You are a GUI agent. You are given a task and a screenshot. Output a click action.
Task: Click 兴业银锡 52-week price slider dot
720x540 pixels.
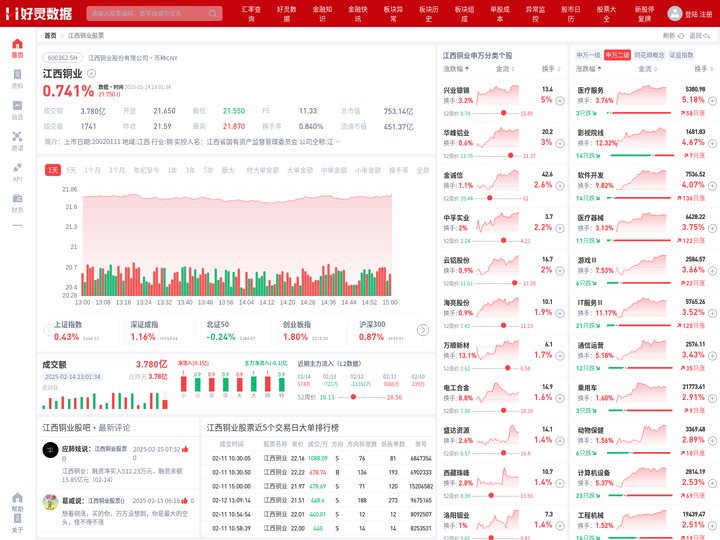(x=503, y=113)
